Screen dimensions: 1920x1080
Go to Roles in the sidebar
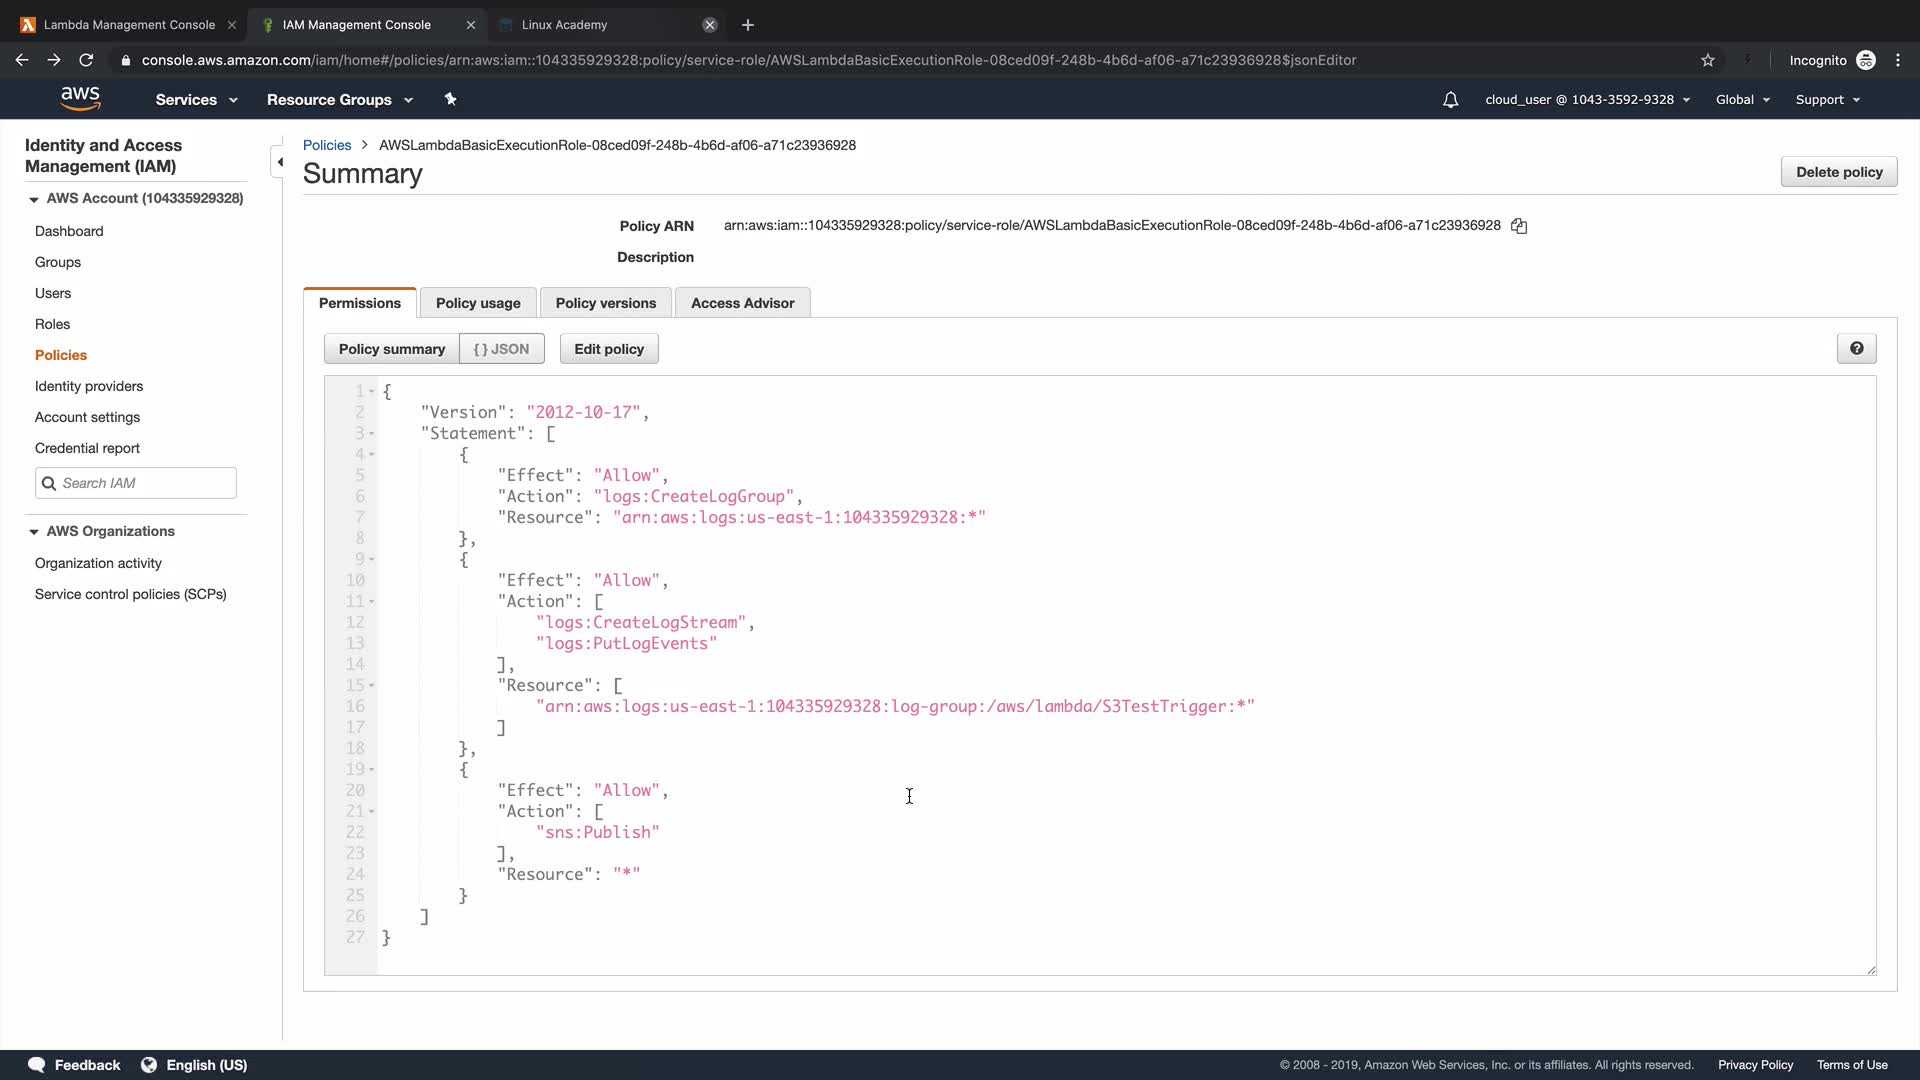(52, 324)
